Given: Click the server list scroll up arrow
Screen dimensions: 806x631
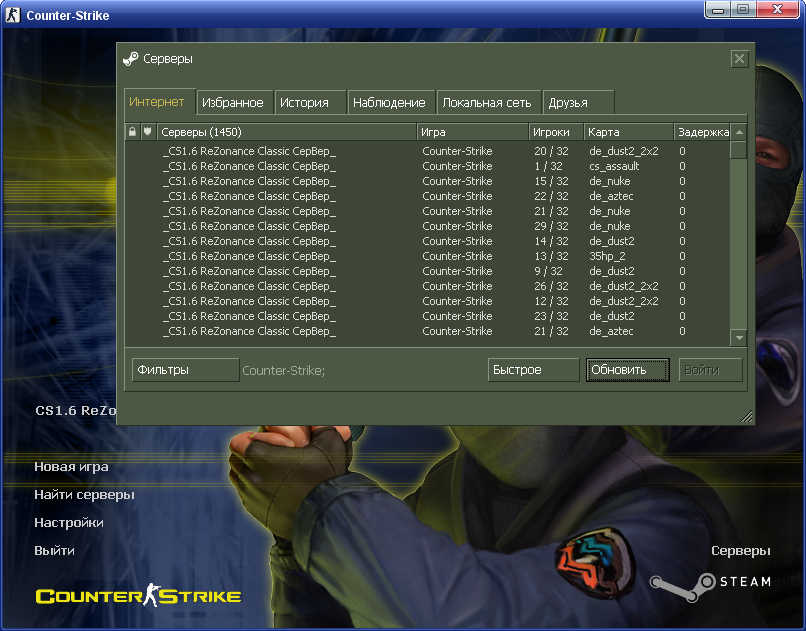Looking at the screenshot, I should (x=739, y=132).
